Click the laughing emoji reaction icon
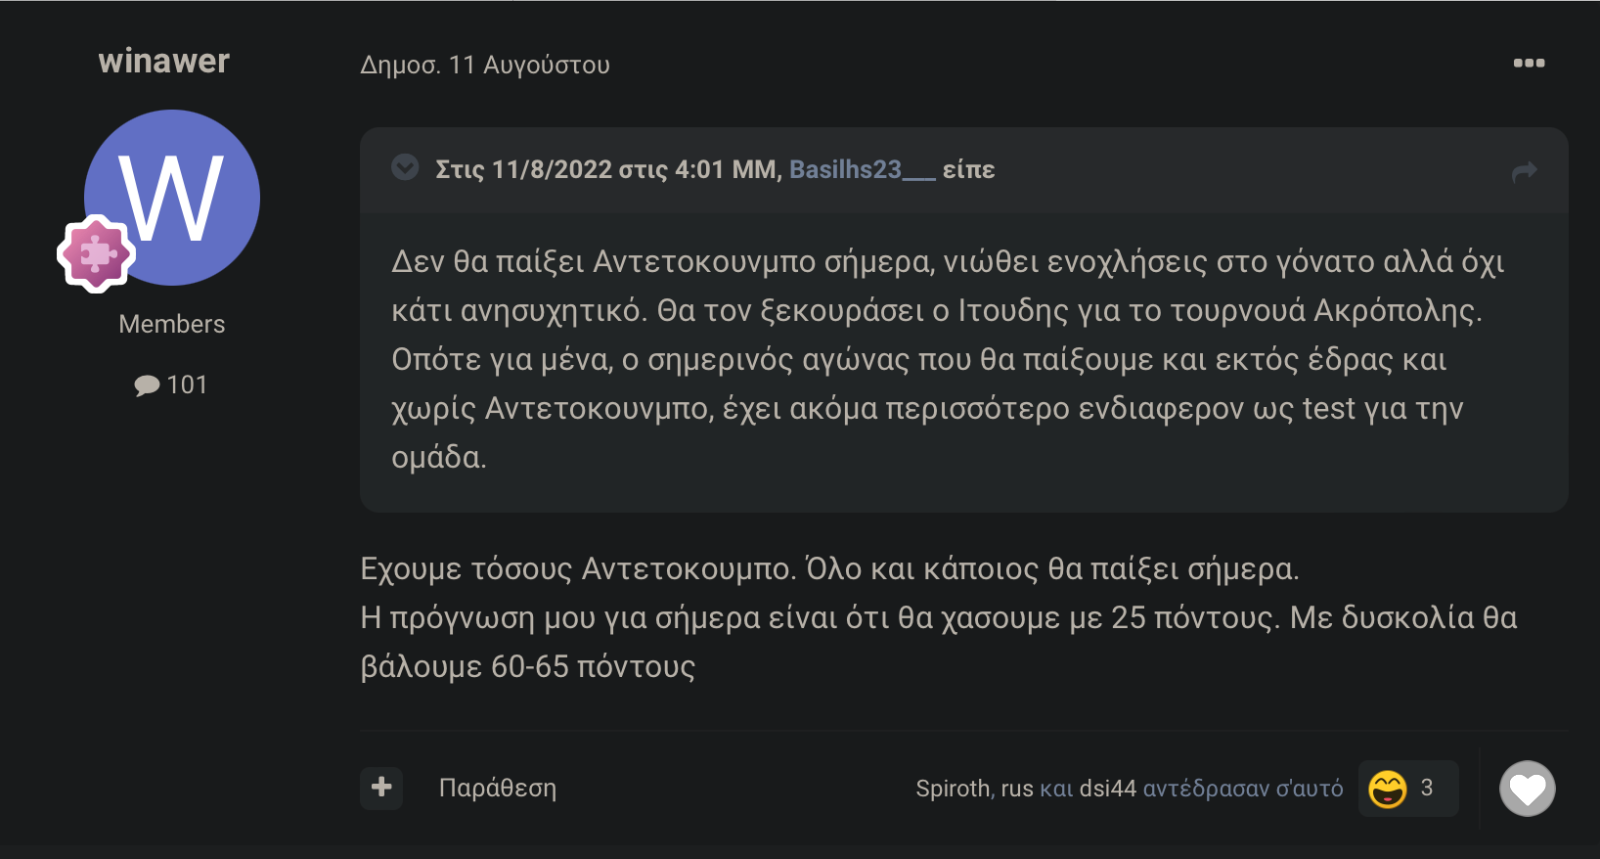 click(1387, 789)
